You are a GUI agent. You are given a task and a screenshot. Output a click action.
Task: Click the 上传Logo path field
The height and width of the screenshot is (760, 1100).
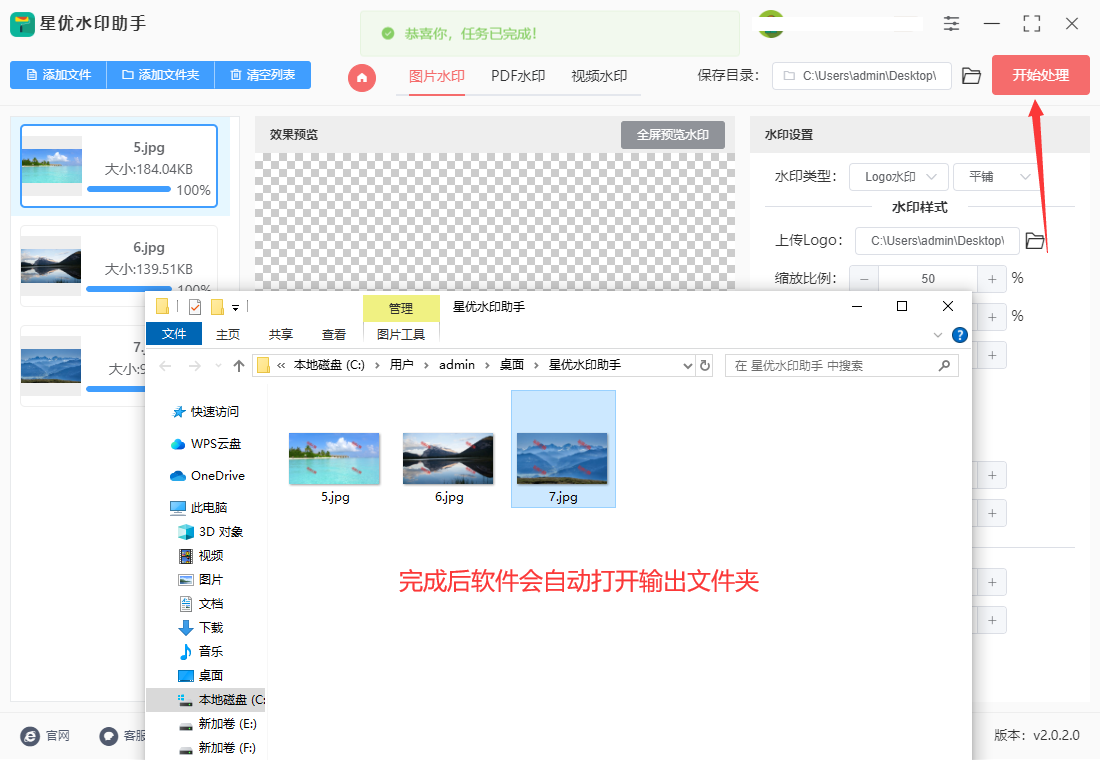(x=937, y=241)
